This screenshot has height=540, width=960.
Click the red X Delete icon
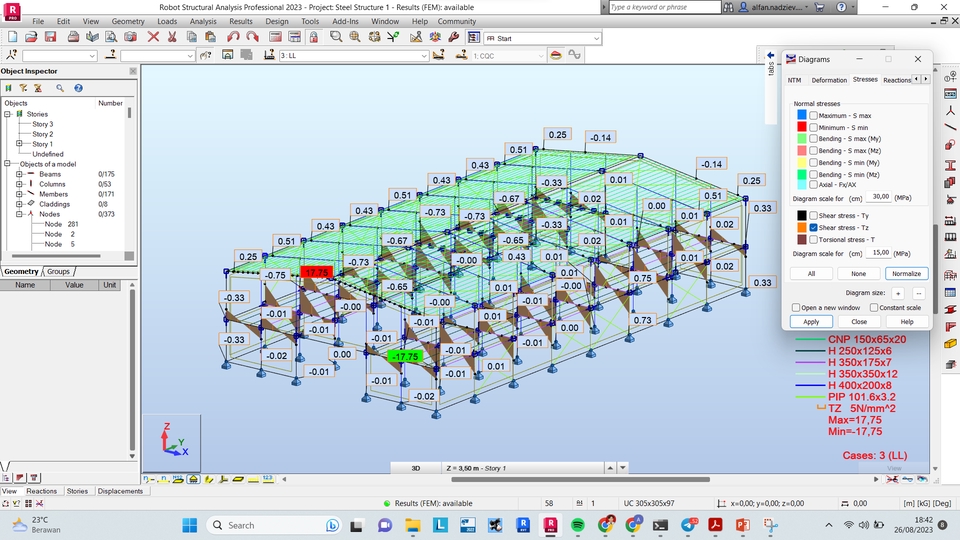(153, 37)
